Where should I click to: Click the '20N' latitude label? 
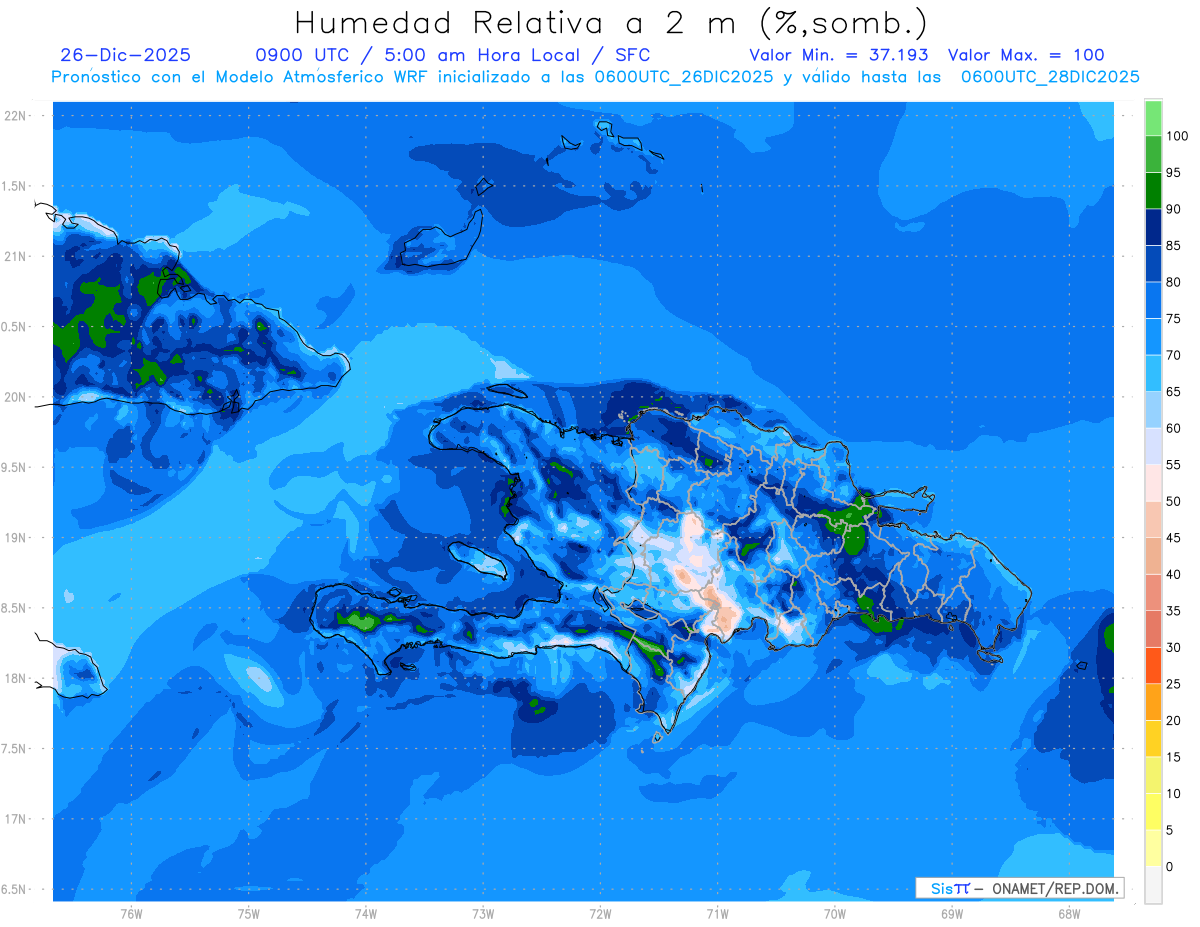(x=15, y=397)
